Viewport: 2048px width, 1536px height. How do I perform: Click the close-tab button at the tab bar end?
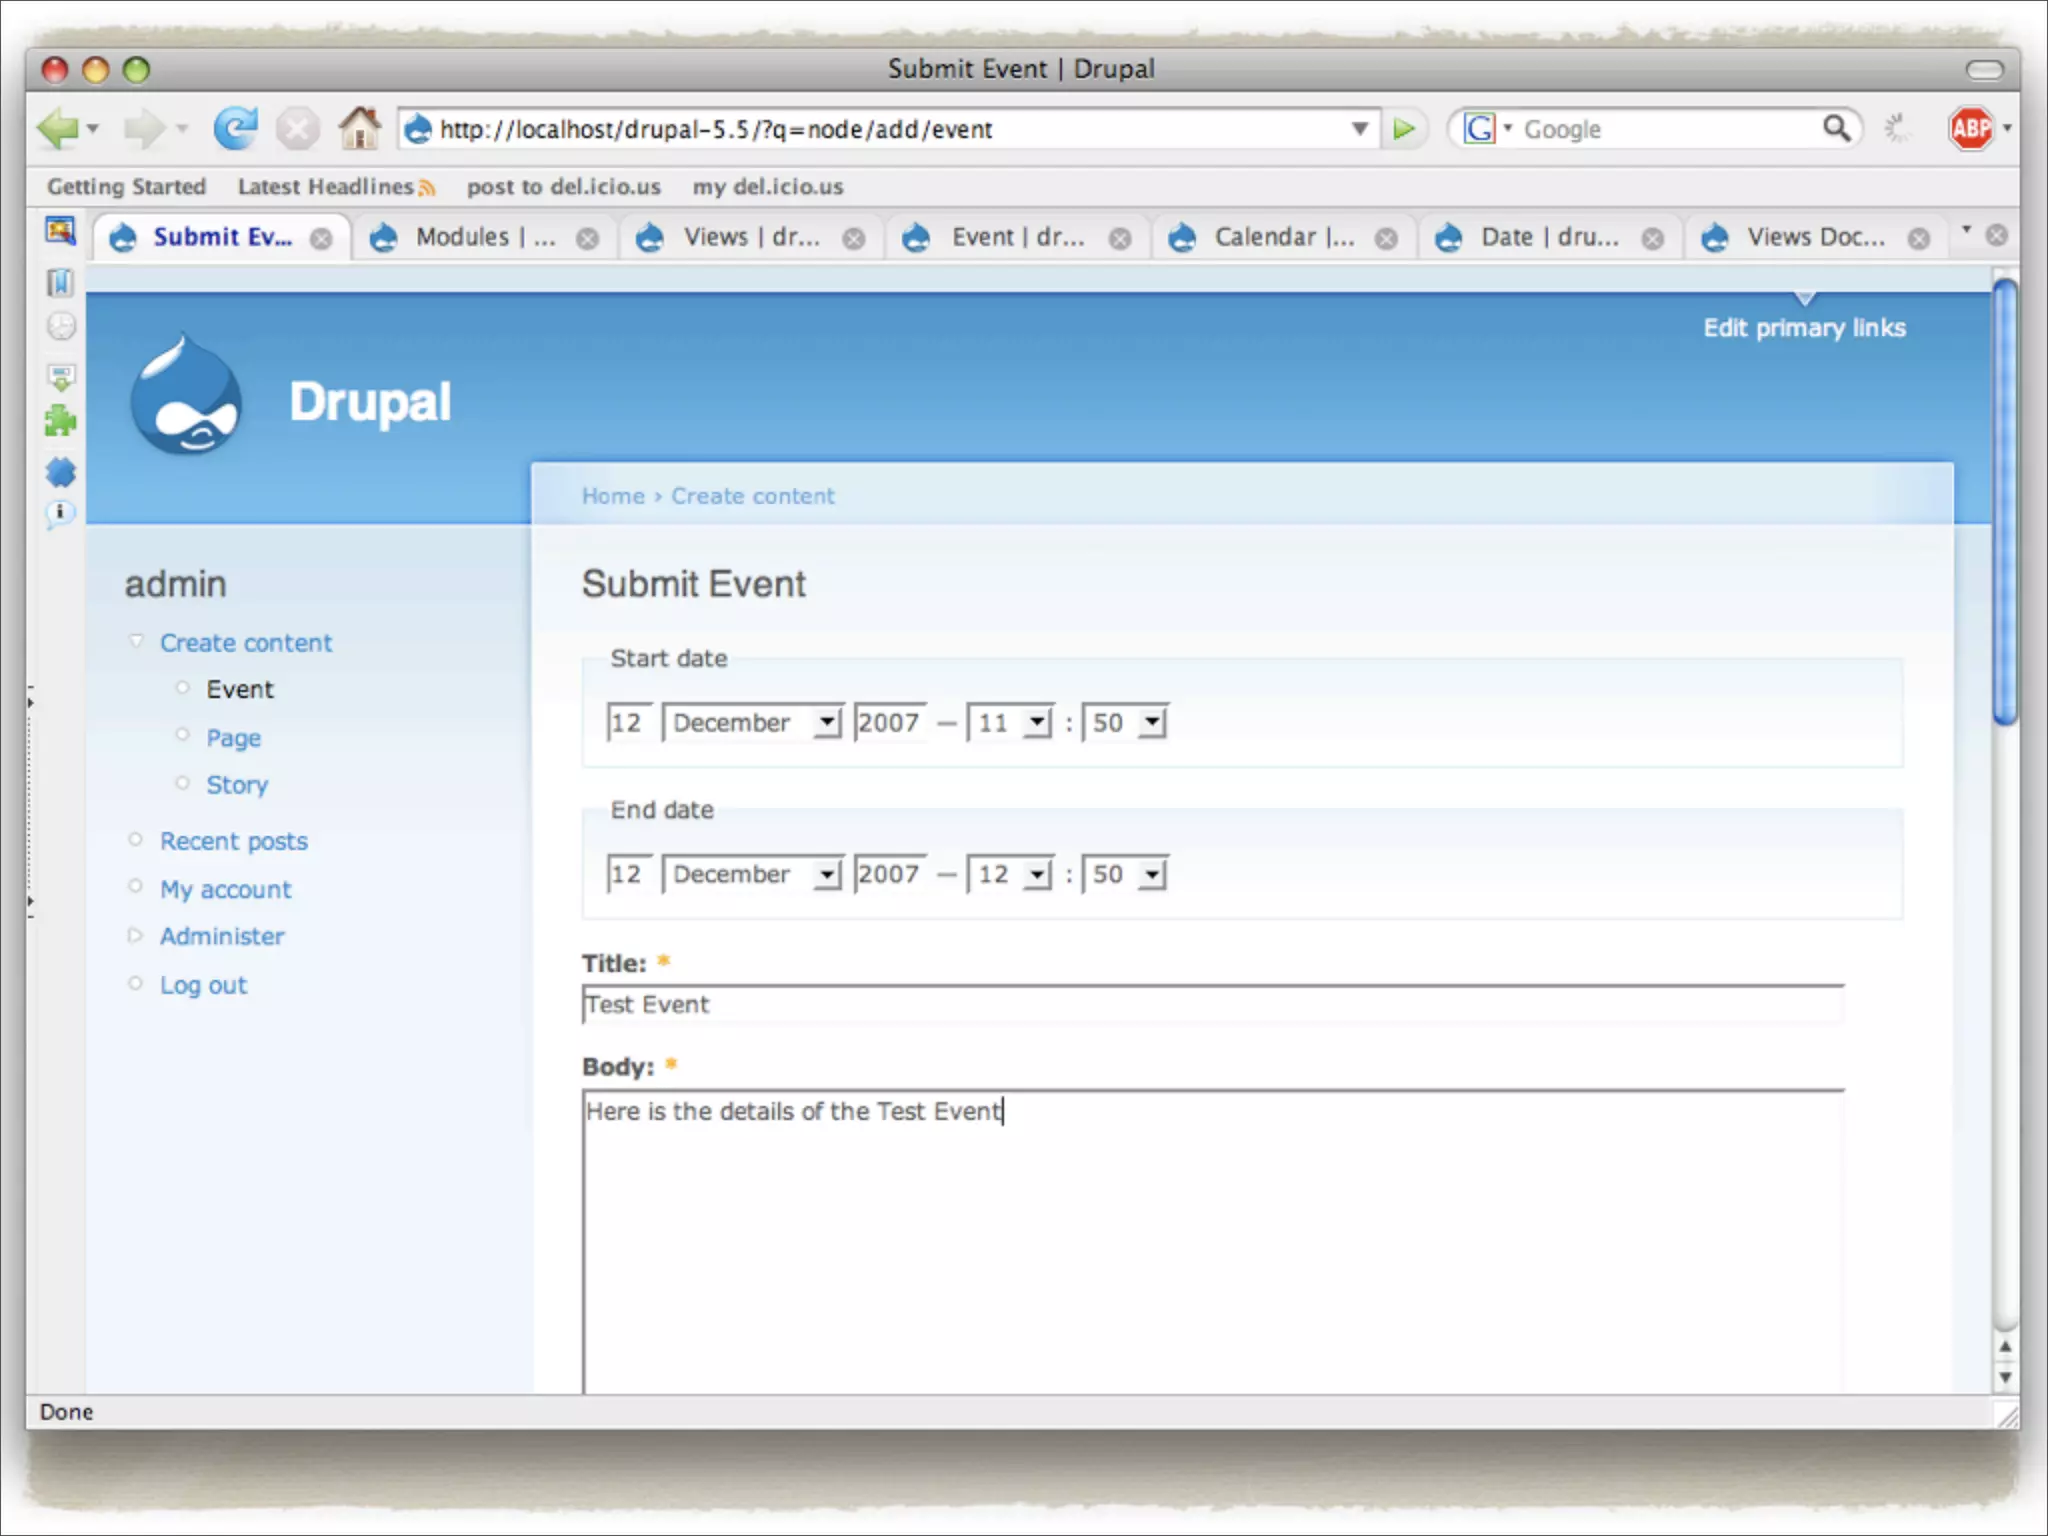(x=1997, y=235)
